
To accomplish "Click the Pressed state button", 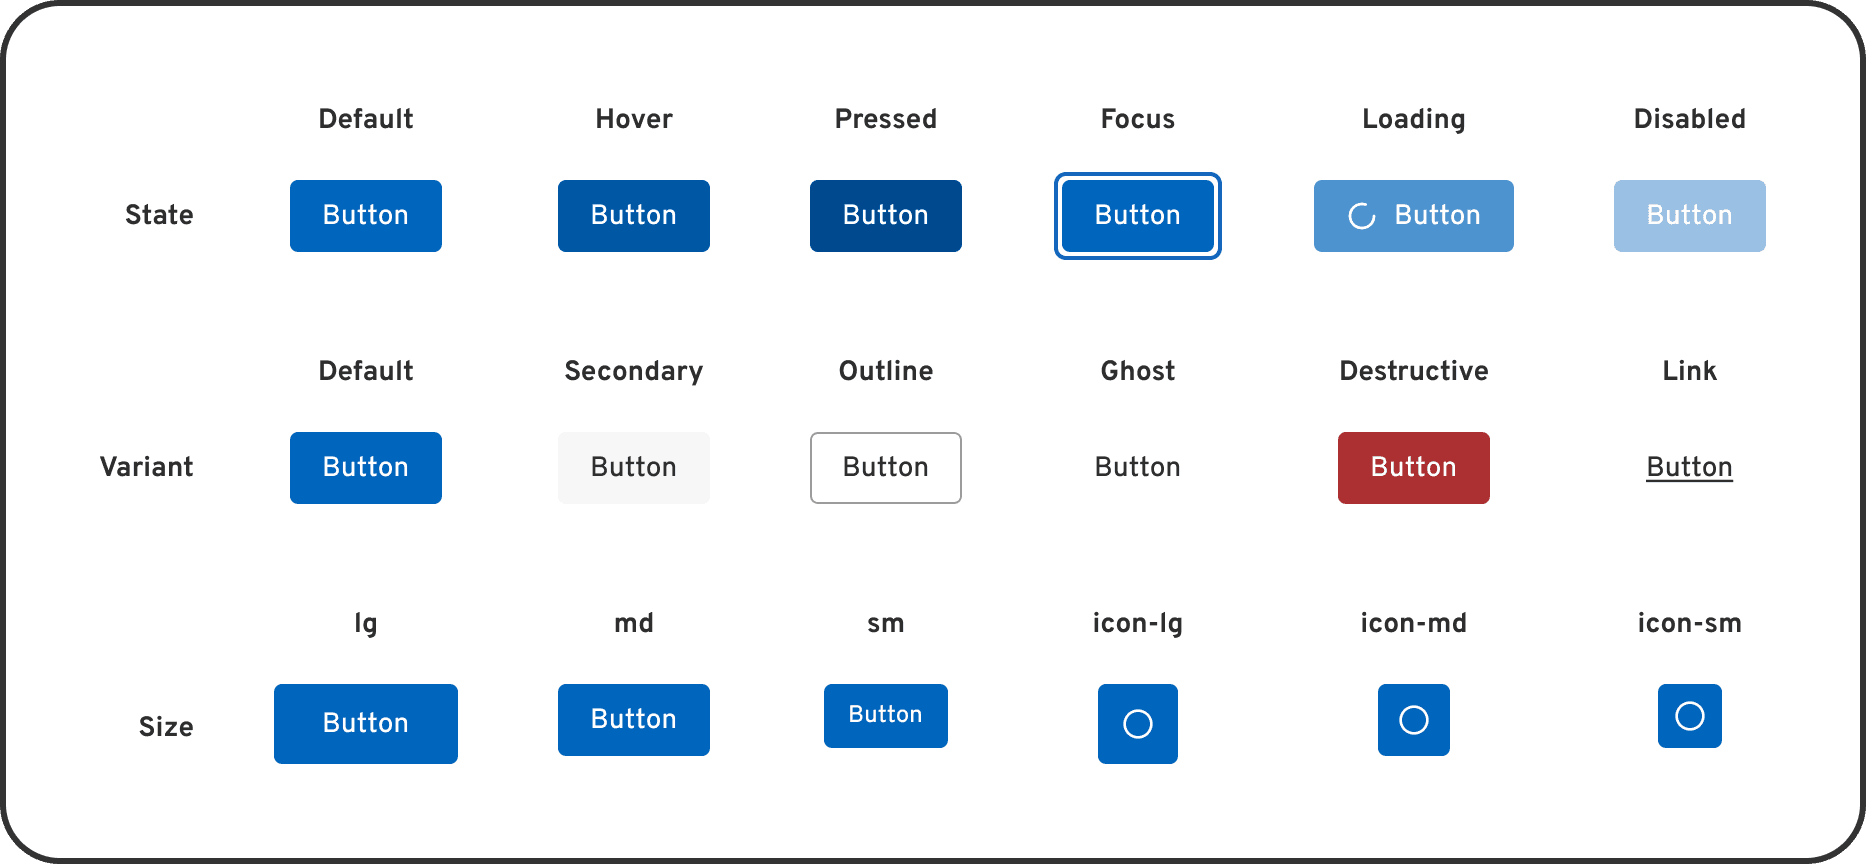I will click(x=885, y=215).
